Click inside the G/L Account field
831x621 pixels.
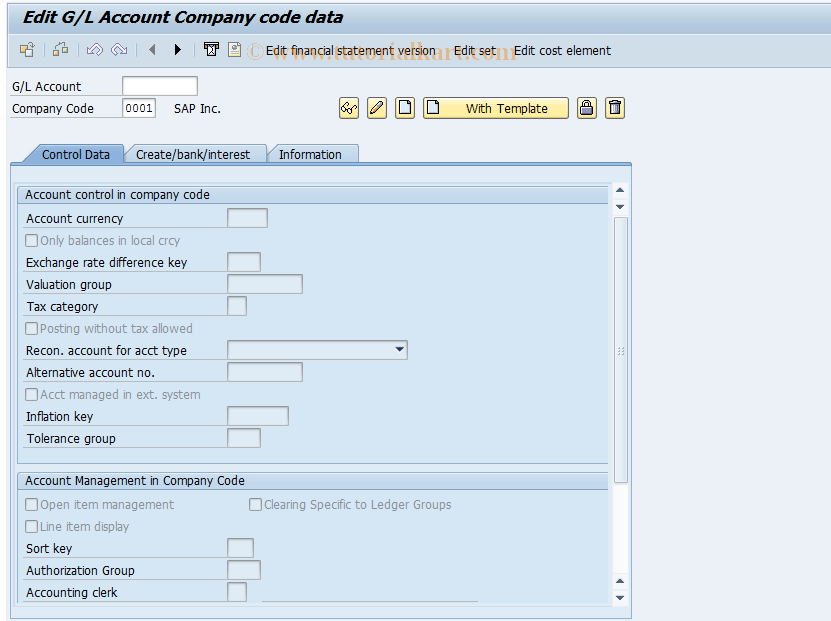[x=159, y=86]
